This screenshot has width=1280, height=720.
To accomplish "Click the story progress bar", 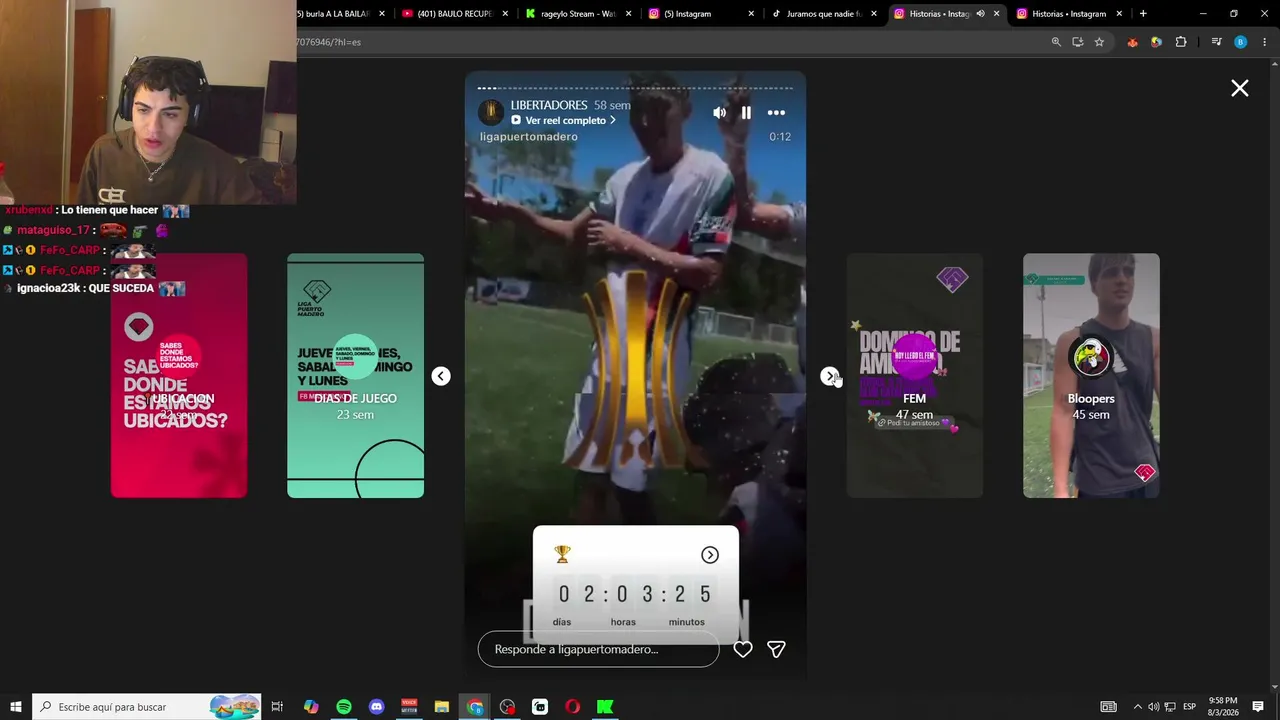I will [635, 88].
